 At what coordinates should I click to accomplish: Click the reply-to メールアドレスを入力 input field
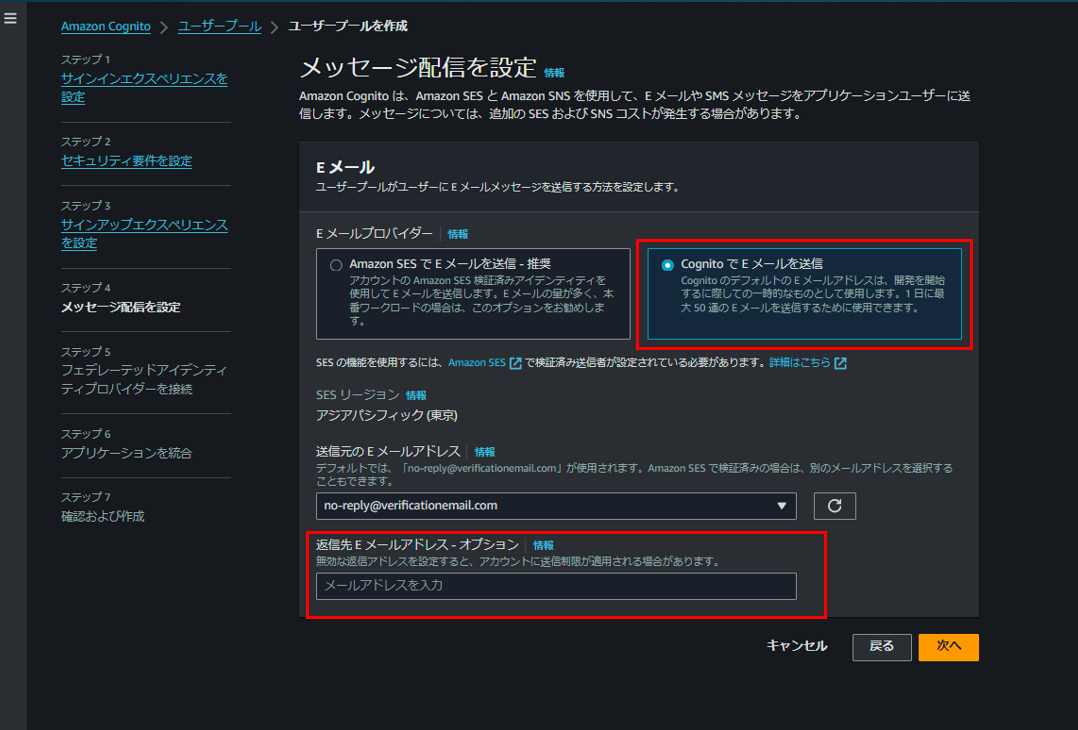click(556, 586)
